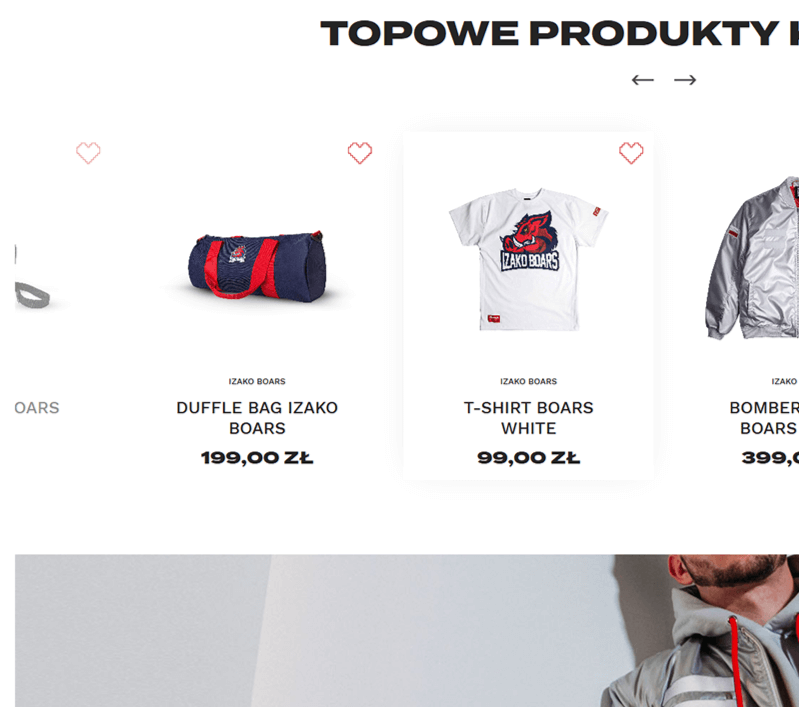The height and width of the screenshot is (707, 799).
Task: Click the cut-off OARS title on left product
Action: point(37,408)
